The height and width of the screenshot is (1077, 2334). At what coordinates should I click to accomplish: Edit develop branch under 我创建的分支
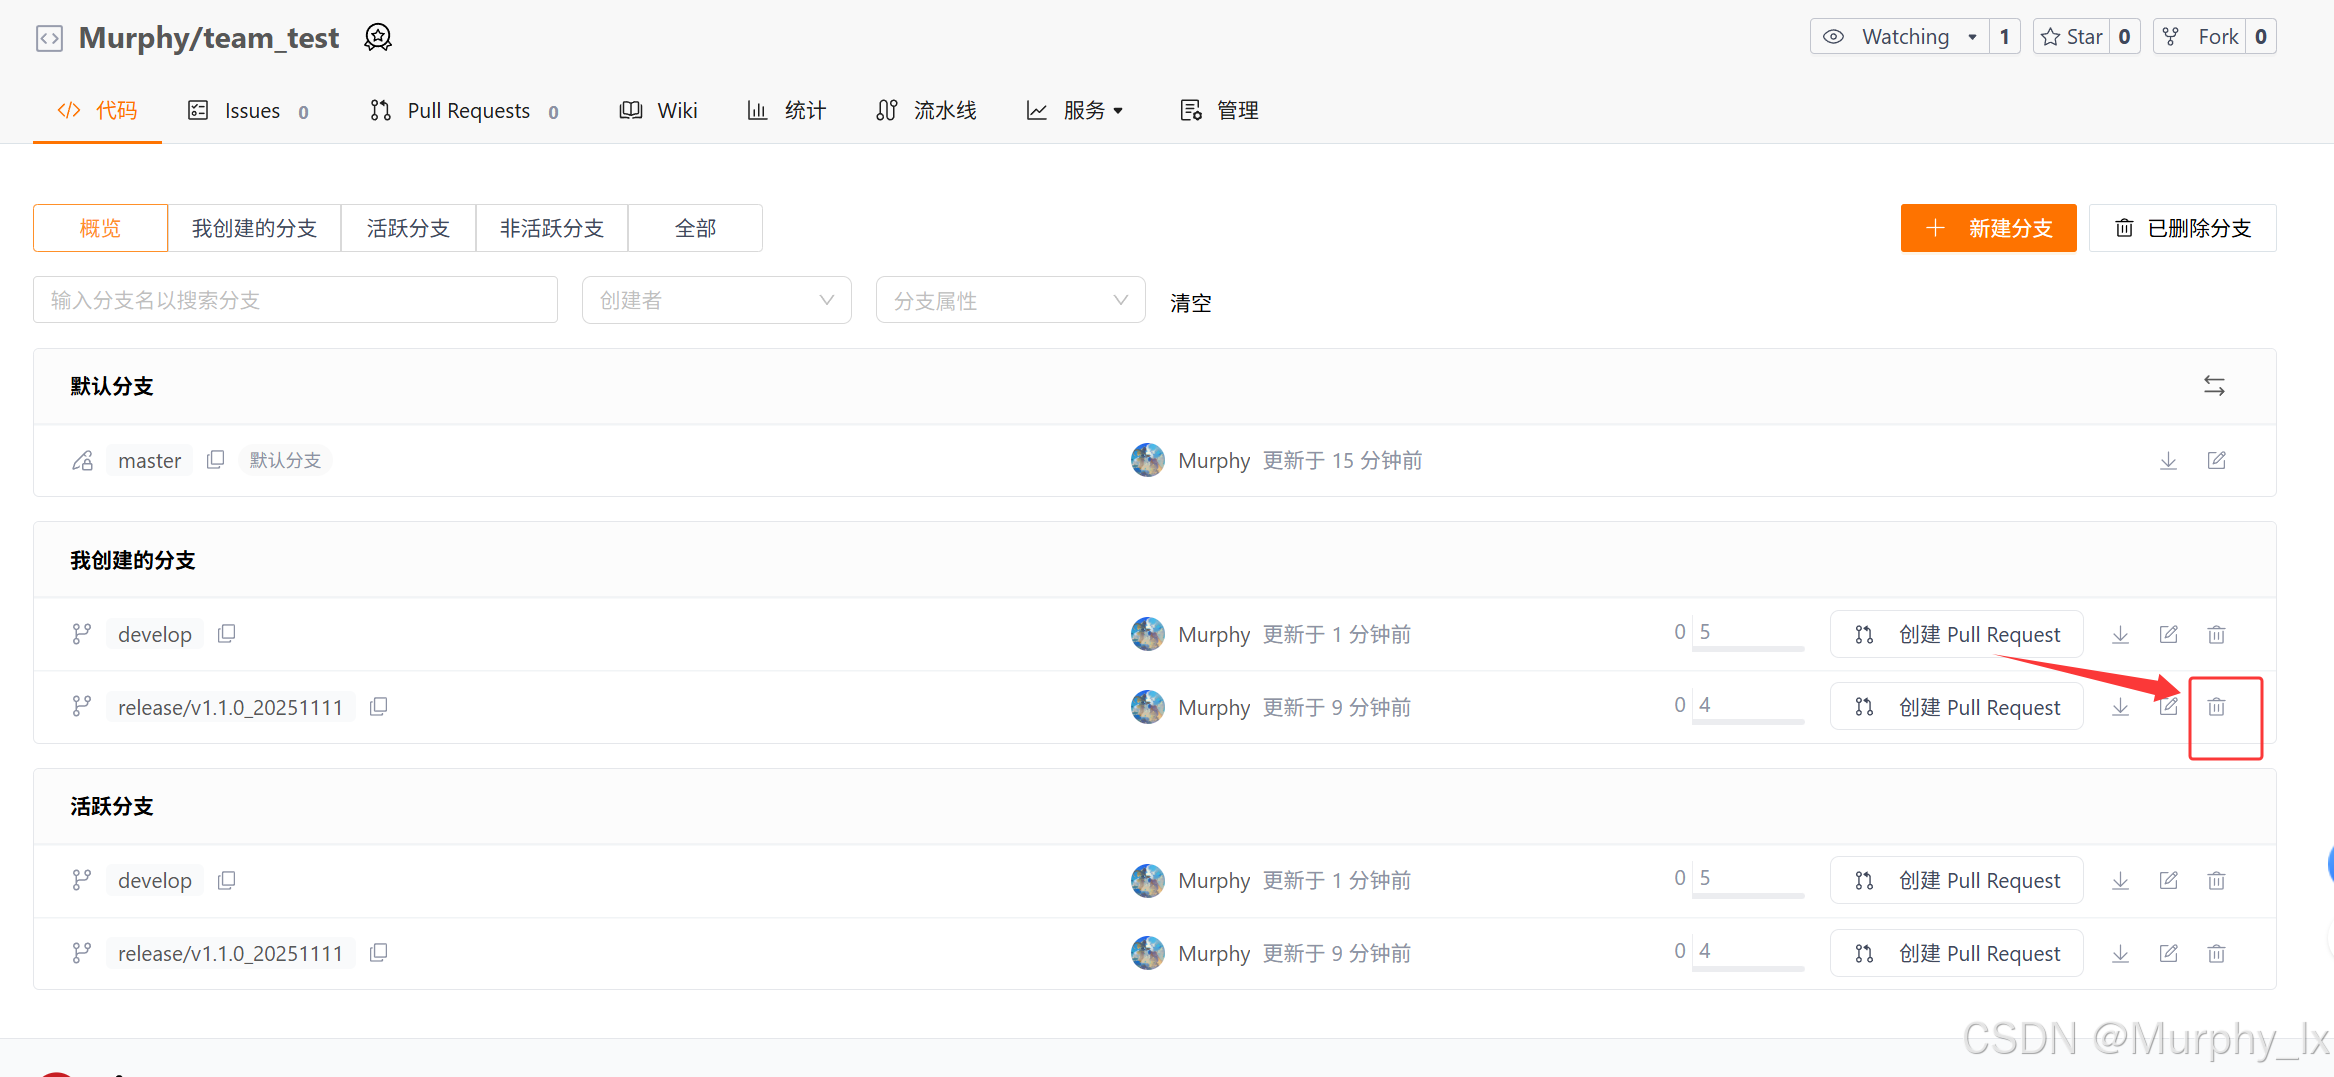click(x=2168, y=634)
